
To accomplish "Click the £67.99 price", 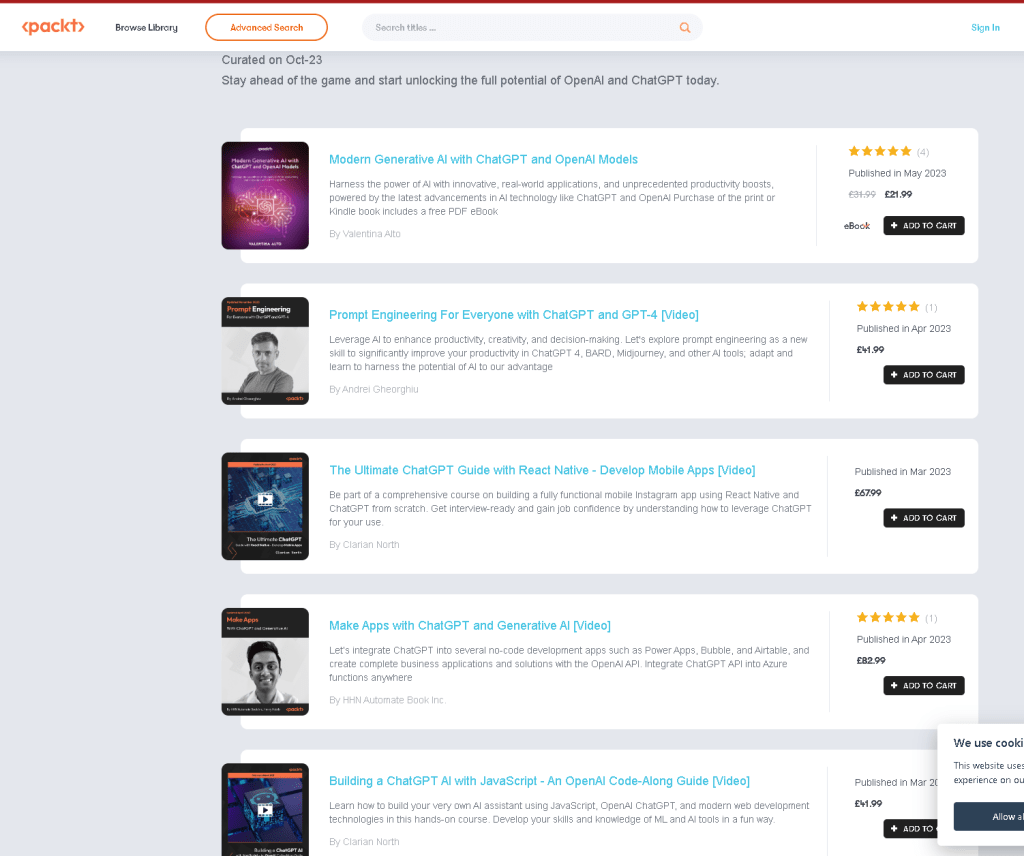I will [x=868, y=493].
